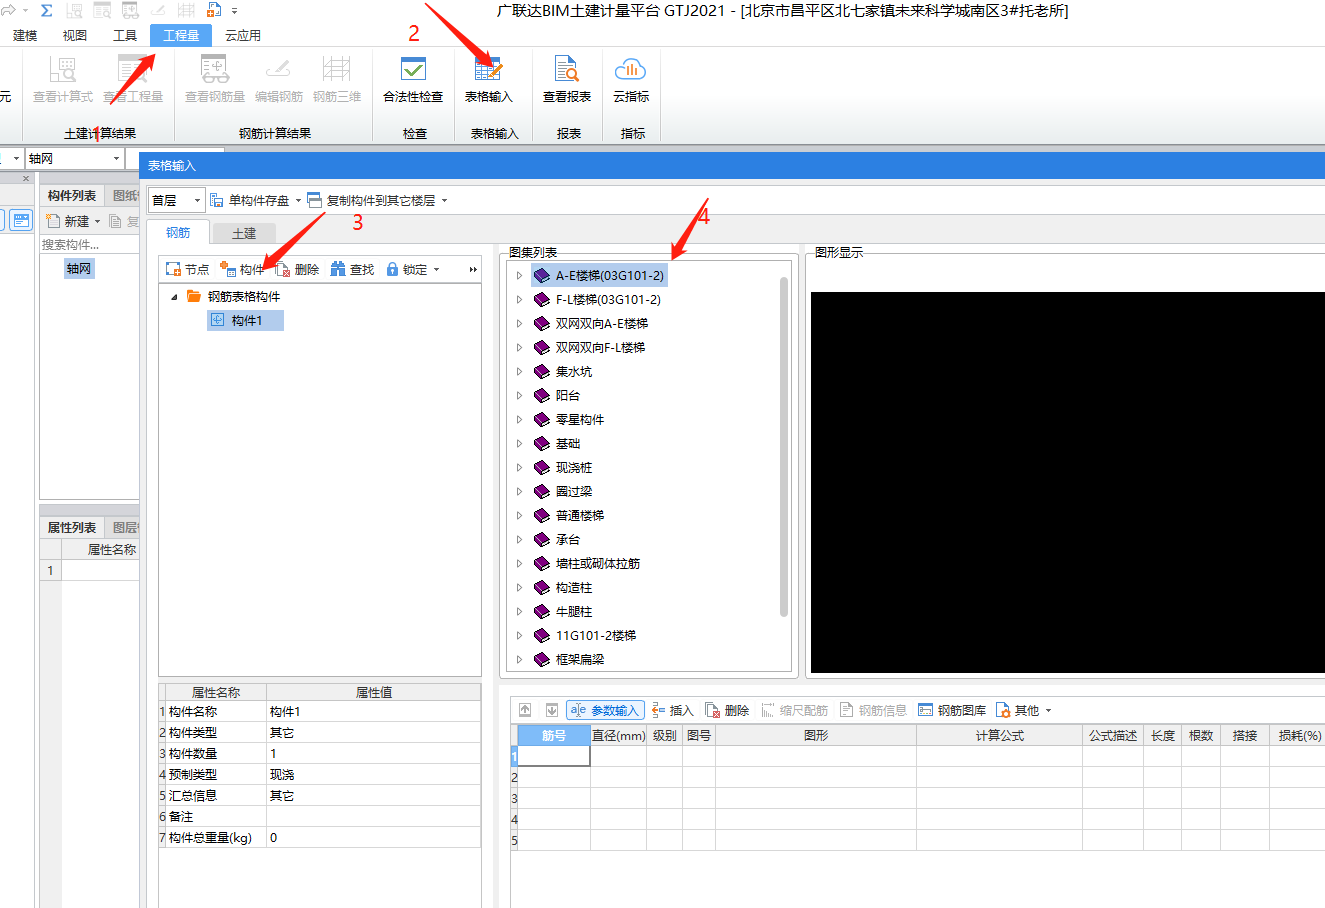
Task: Move rebar row down arrow
Action: 551,710
